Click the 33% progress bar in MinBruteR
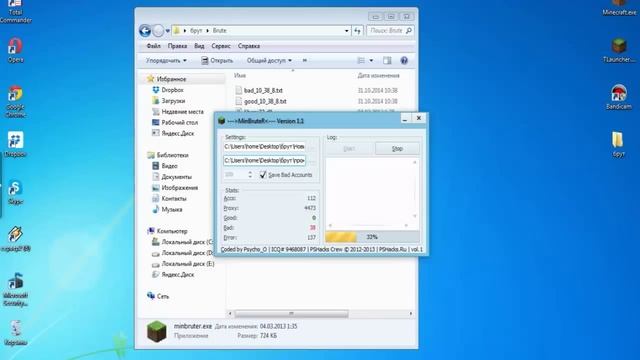Image resolution: width=640 pixels, height=360 pixels. coord(372,237)
